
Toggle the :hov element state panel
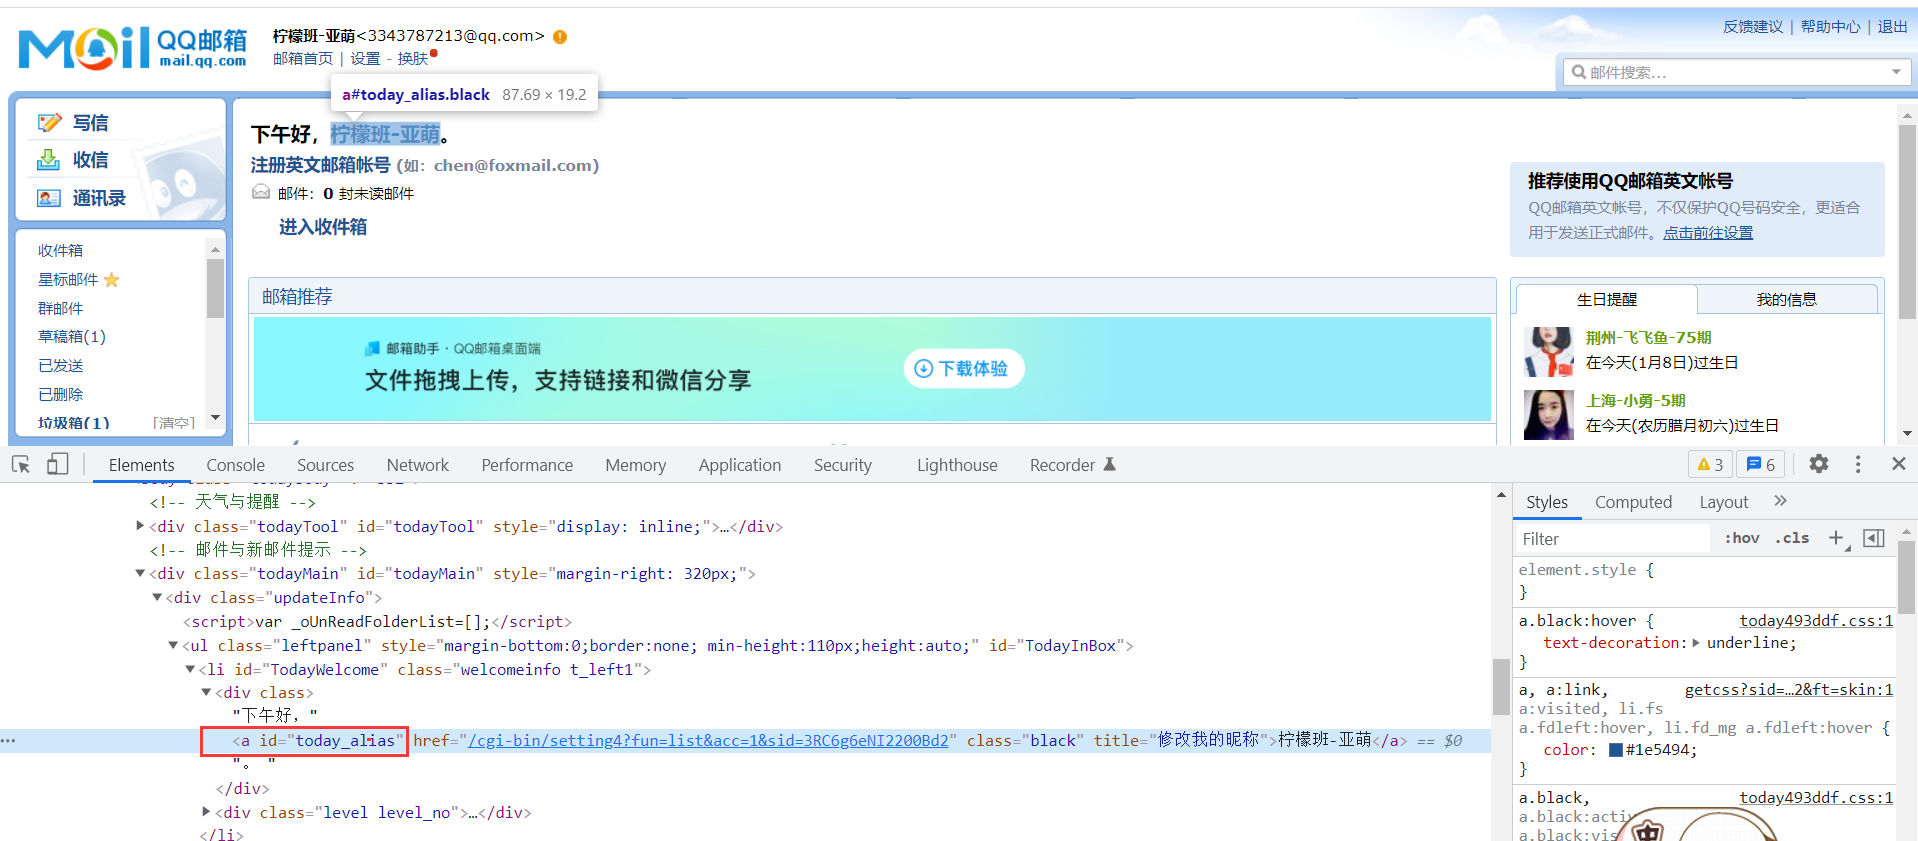(1741, 538)
